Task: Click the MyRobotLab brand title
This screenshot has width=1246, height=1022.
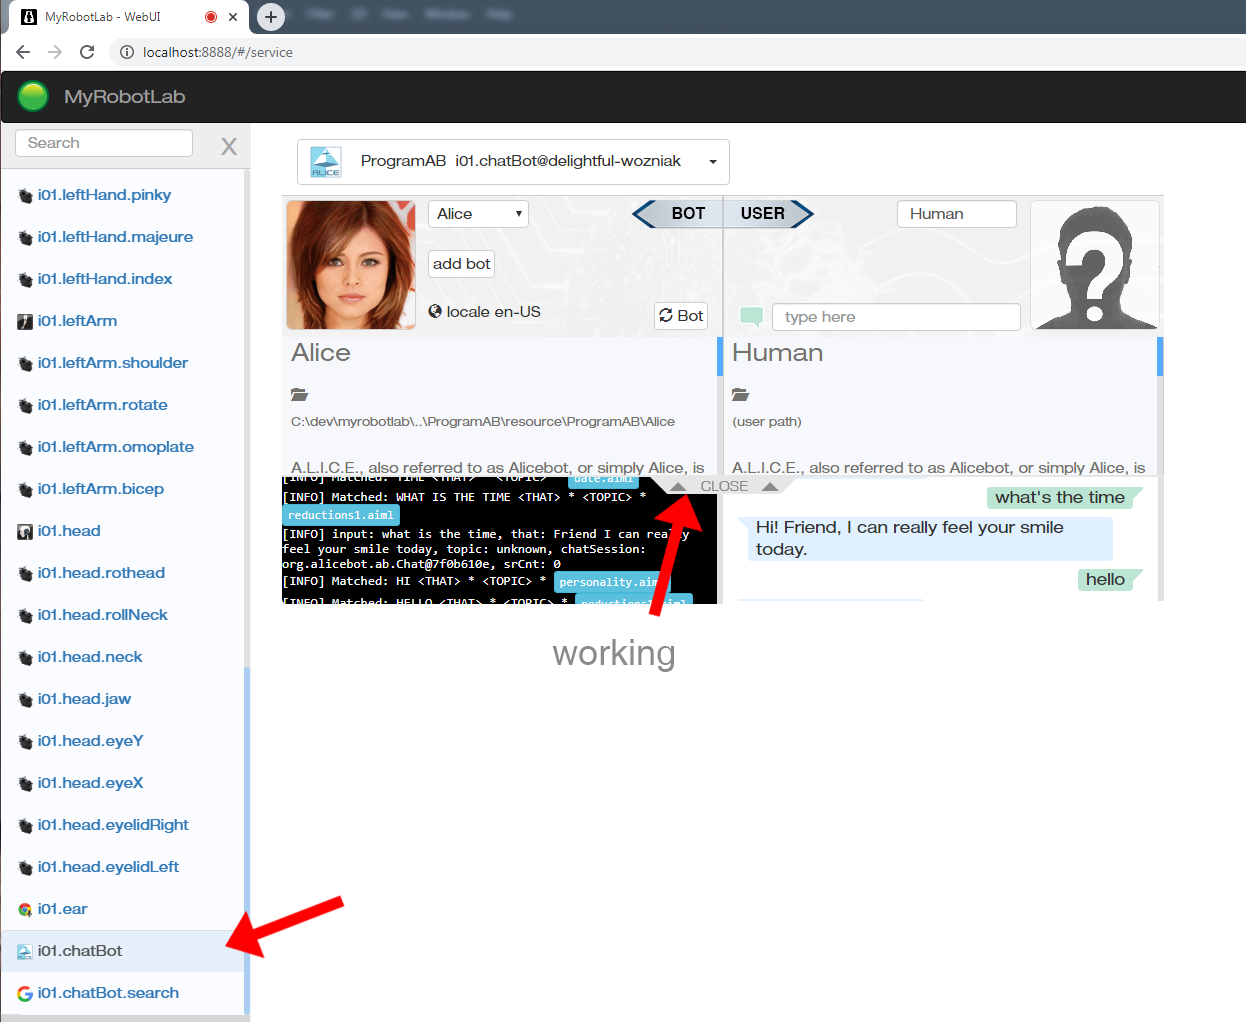Action: tap(124, 97)
